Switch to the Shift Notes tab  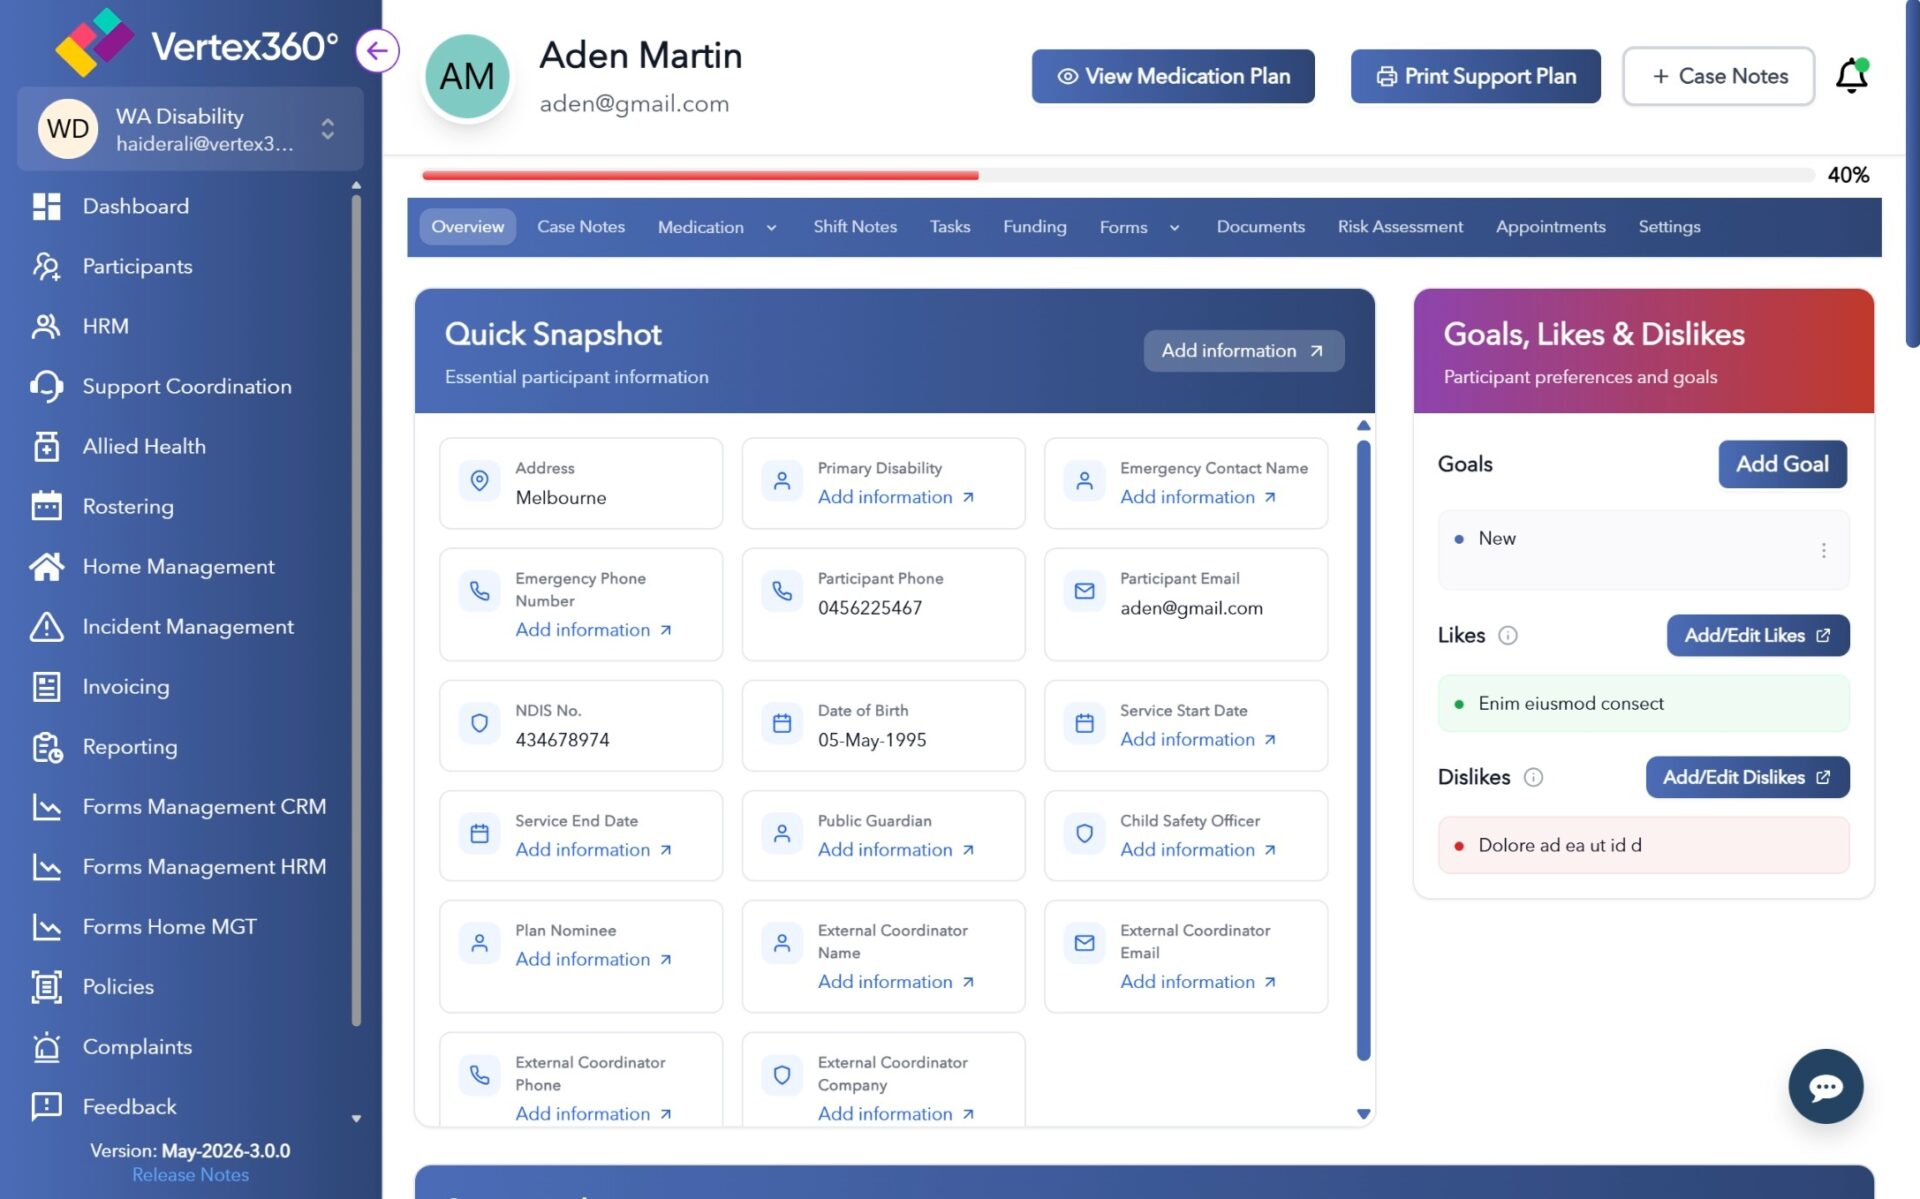coord(855,227)
